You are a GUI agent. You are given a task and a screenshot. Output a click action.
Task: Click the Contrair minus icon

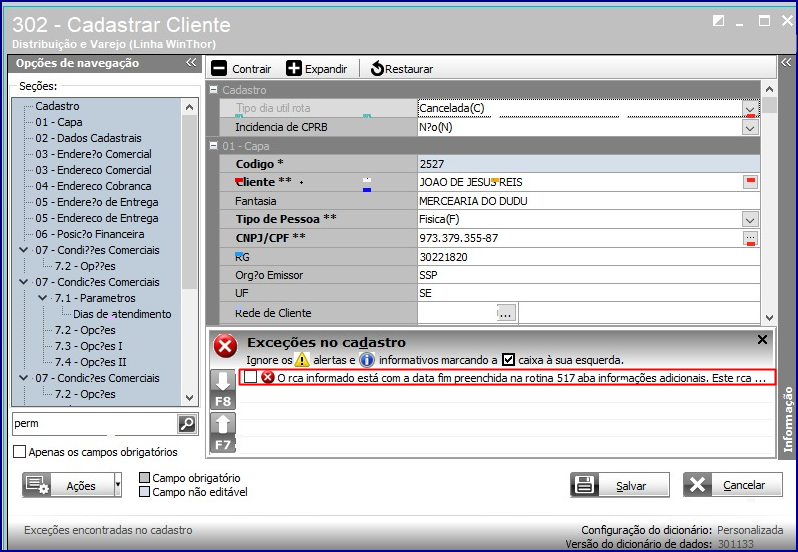coord(219,68)
